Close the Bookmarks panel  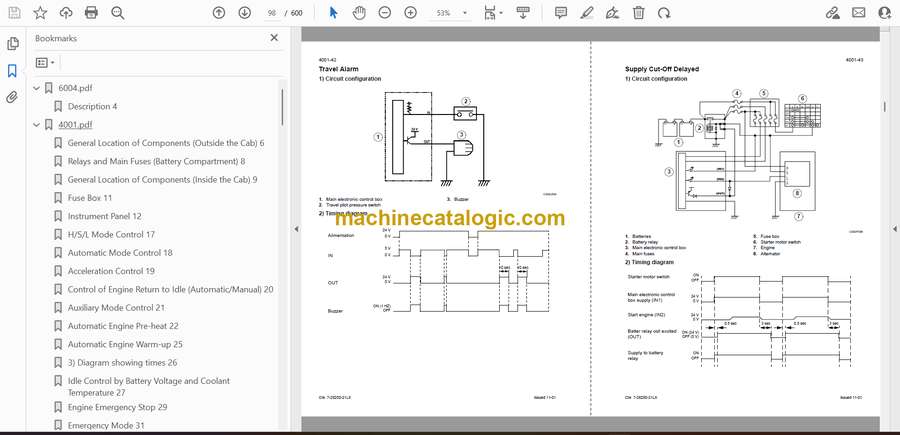coord(274,38)
